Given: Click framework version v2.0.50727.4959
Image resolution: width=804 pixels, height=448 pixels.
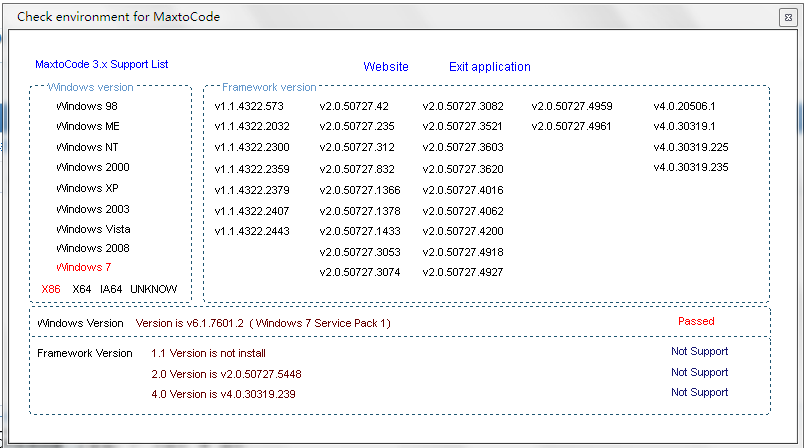Looking at the screenshot, I should (572, 106).
